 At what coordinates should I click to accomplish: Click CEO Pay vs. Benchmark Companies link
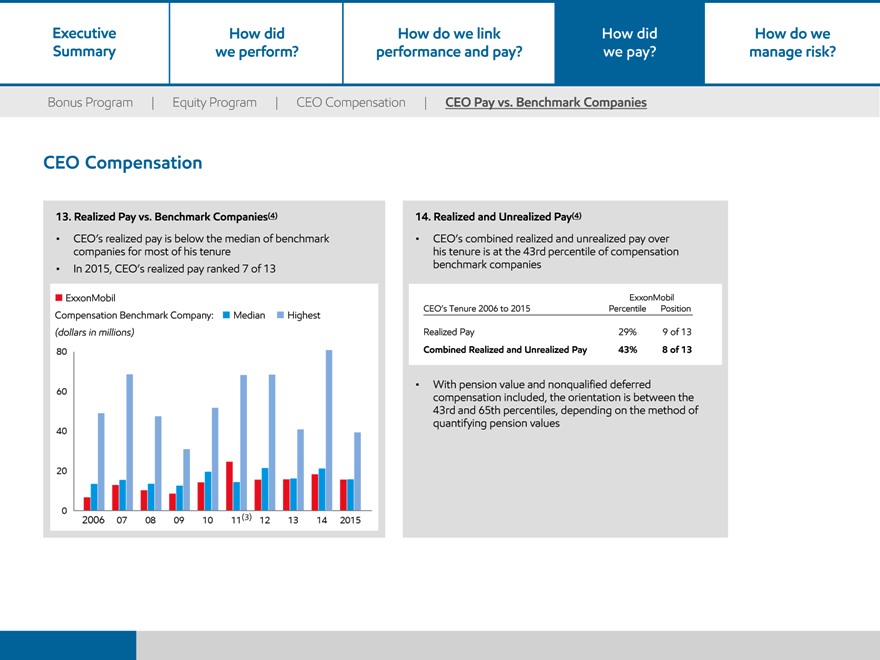click(x=545, y=102)
